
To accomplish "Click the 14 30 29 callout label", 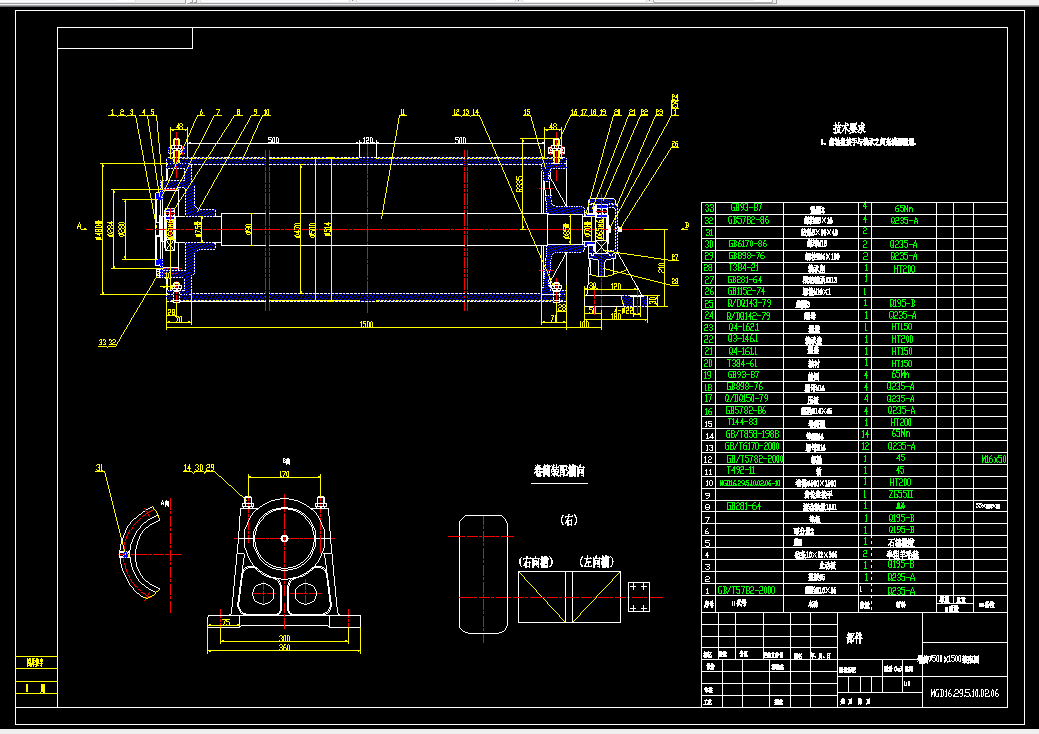I will click(199, 468).
